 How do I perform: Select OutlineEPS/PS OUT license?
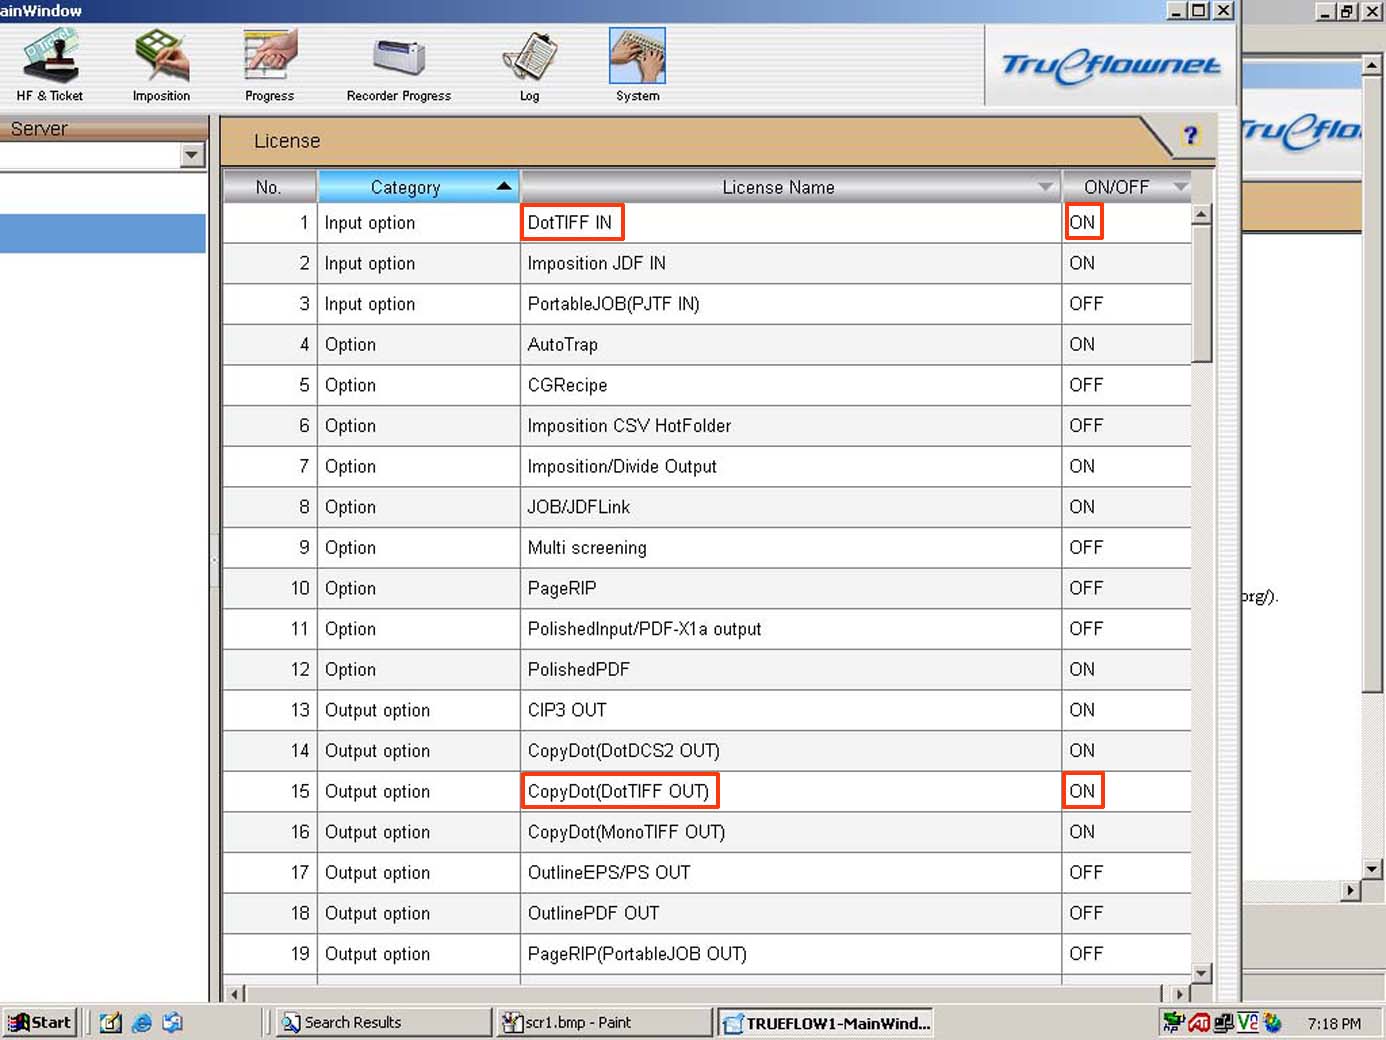[609, 873]
